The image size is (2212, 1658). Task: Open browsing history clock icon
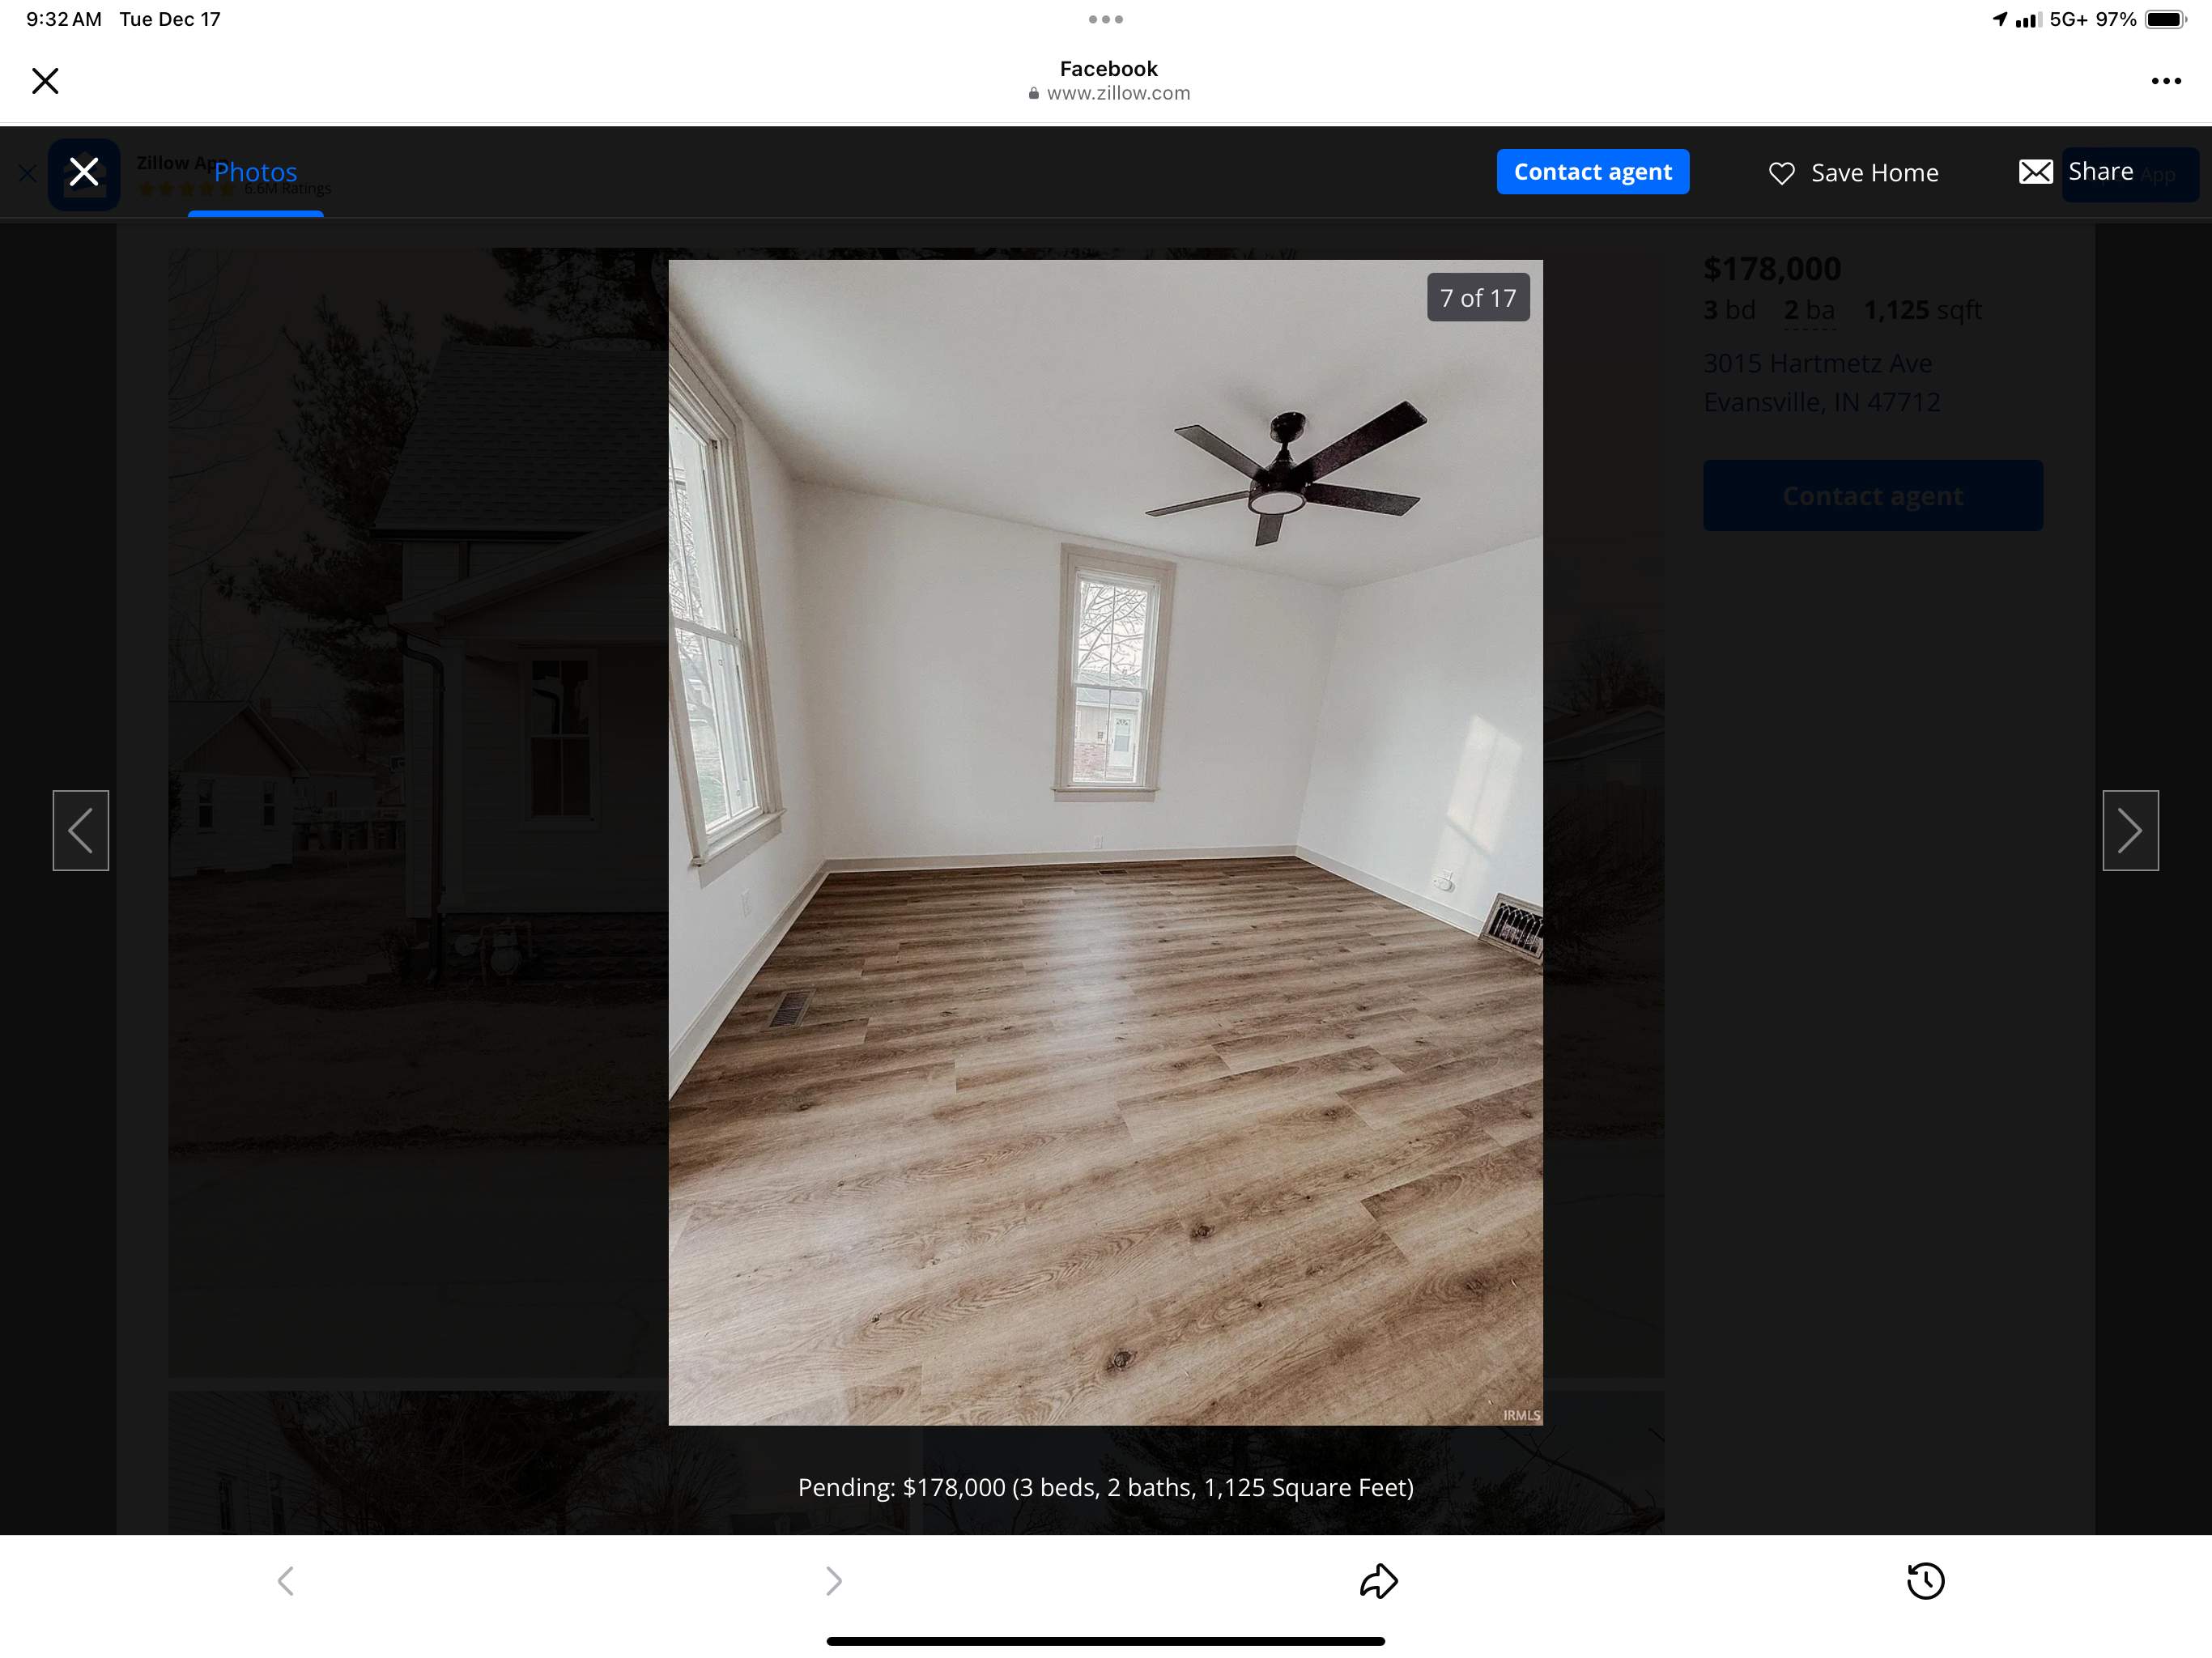click(1925, 1581)
